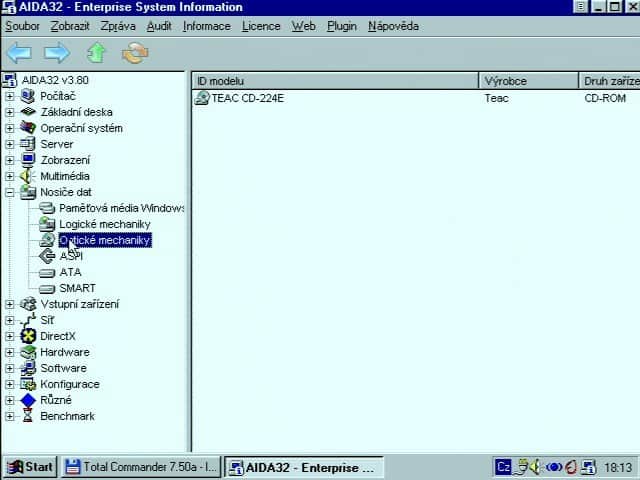Click the TEAC CD-224E drive icon
The width and height of the screenshot is (640, 480).
tap(202, 98)
